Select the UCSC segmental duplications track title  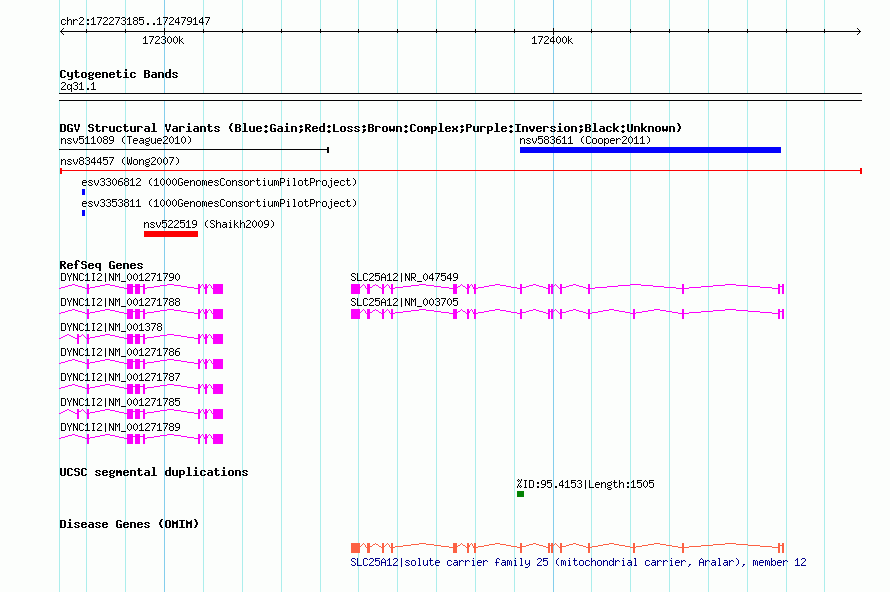(154, 472)
